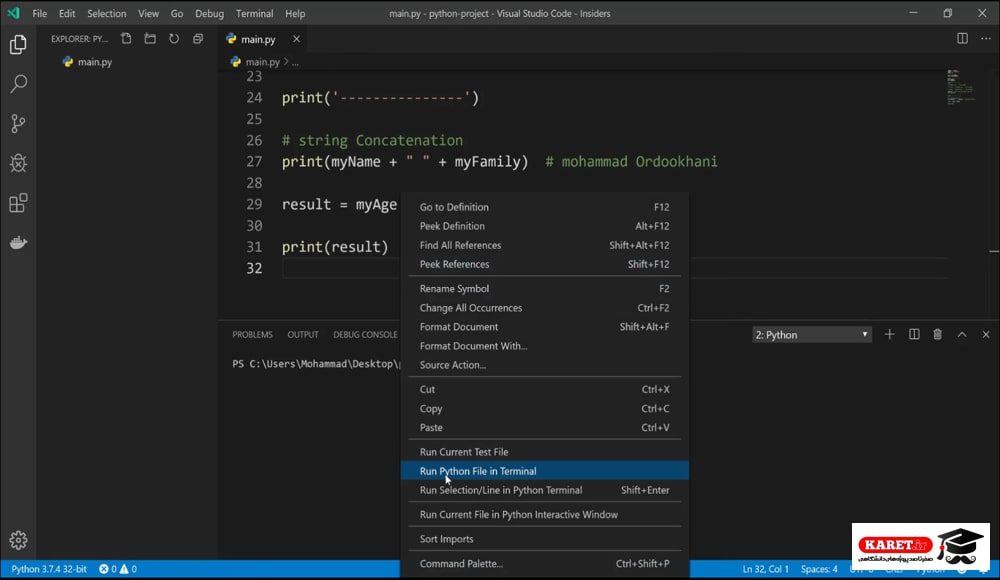The image size is (1000, 580).
Task: Refresh the Explorer file list
Action: (174, 39)
